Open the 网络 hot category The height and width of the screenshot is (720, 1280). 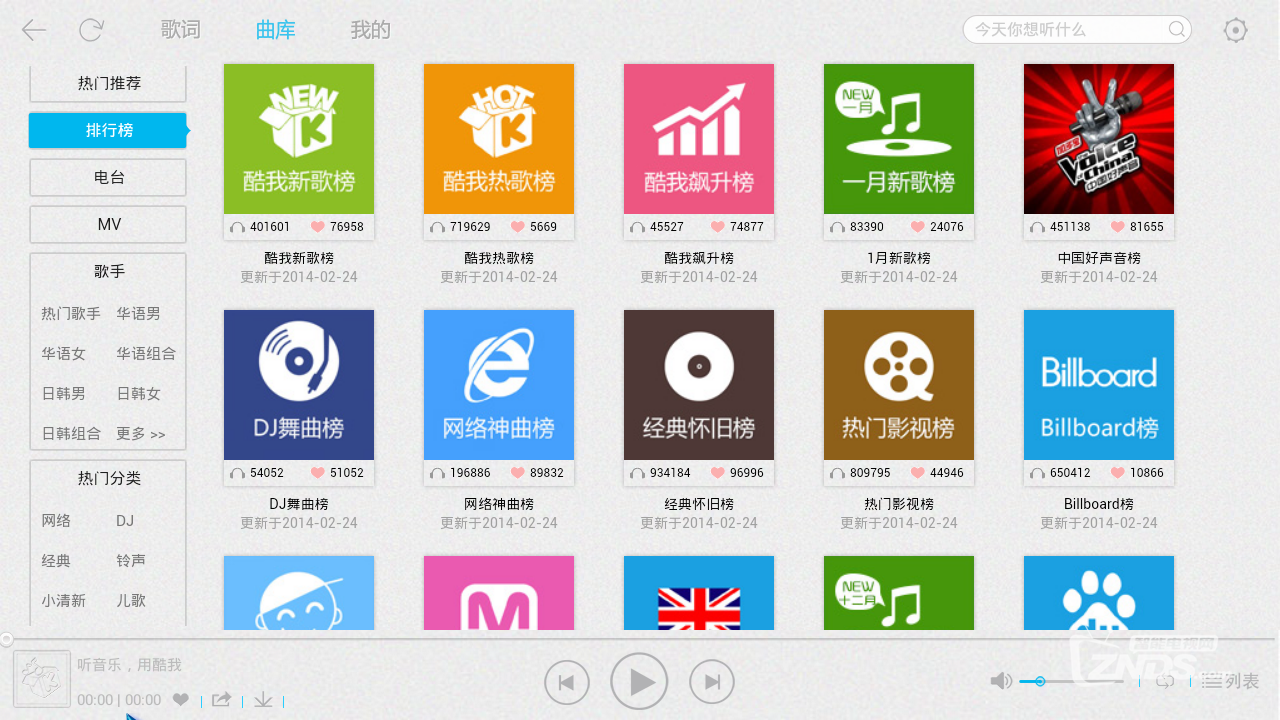pyautogui.click(x=56, y=521)
